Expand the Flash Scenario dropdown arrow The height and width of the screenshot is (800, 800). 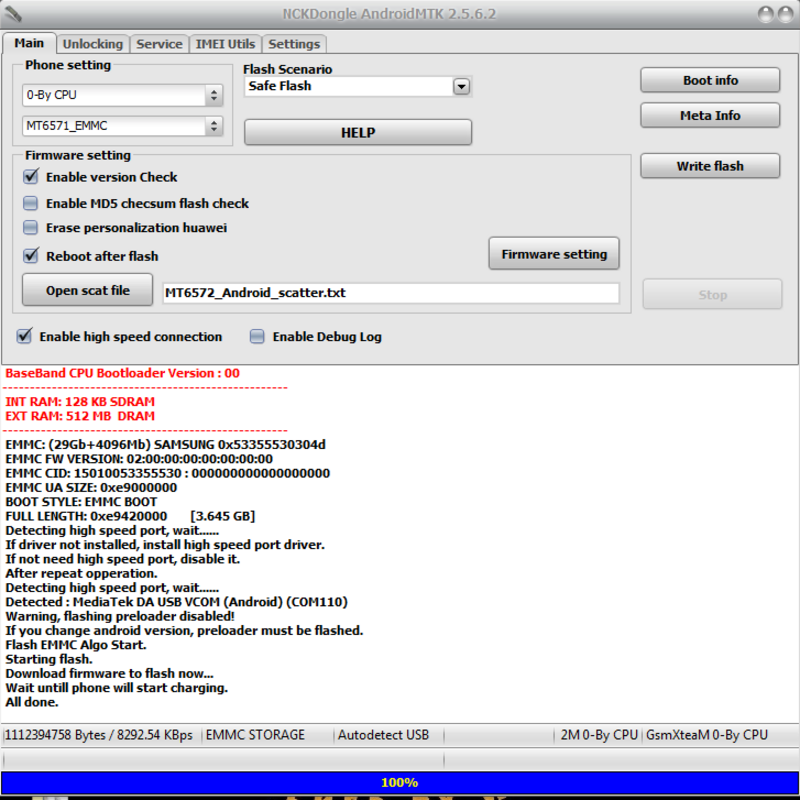(x=461, y=86)
